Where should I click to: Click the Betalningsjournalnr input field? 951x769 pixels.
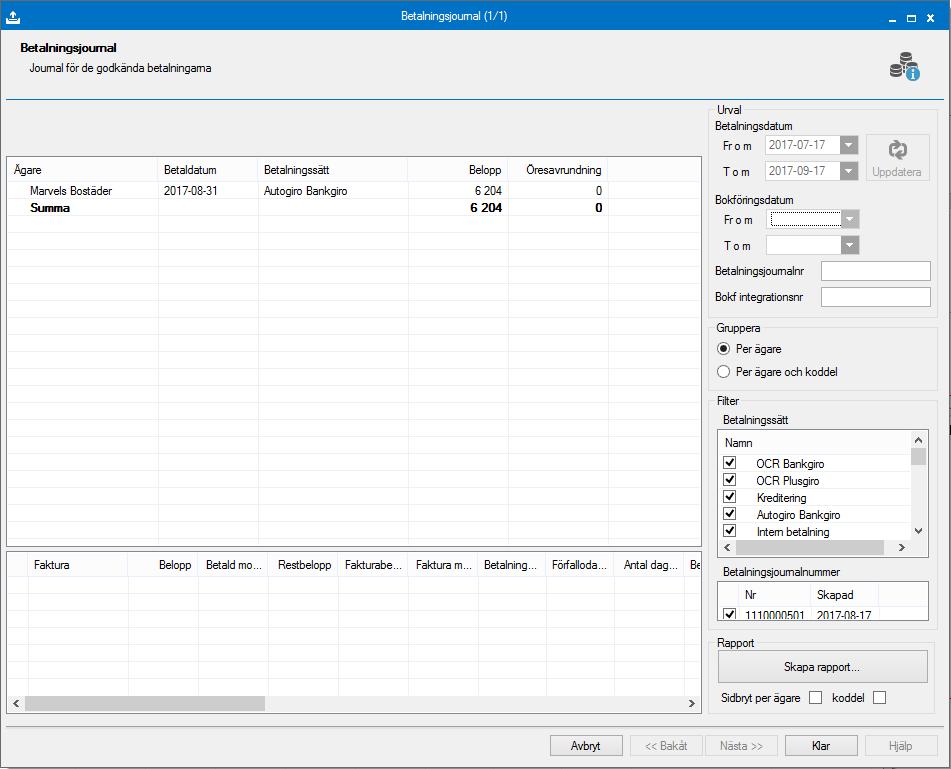pos(875,271)
